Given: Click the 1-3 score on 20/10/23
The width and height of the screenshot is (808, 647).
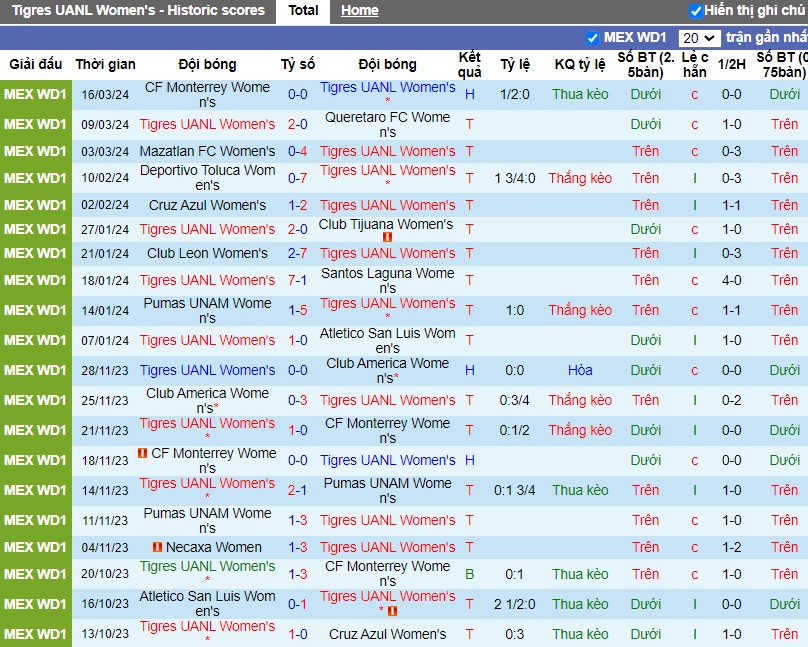Looking at the screenshot, I should (x=297, y=574).
